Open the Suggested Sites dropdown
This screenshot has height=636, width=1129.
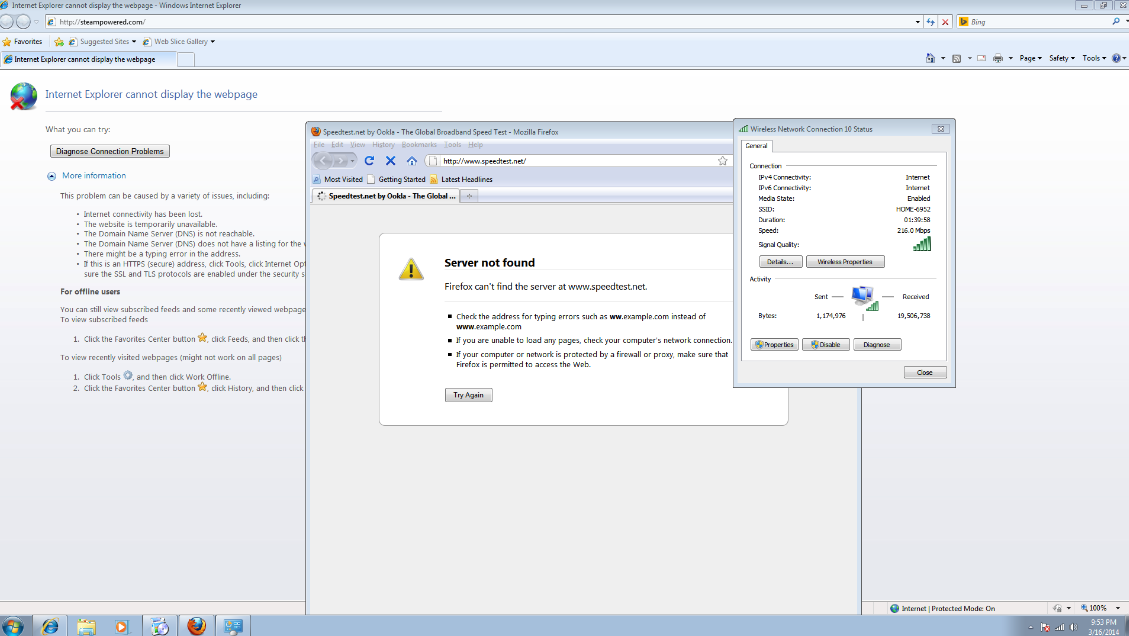(x=133, y=42)
